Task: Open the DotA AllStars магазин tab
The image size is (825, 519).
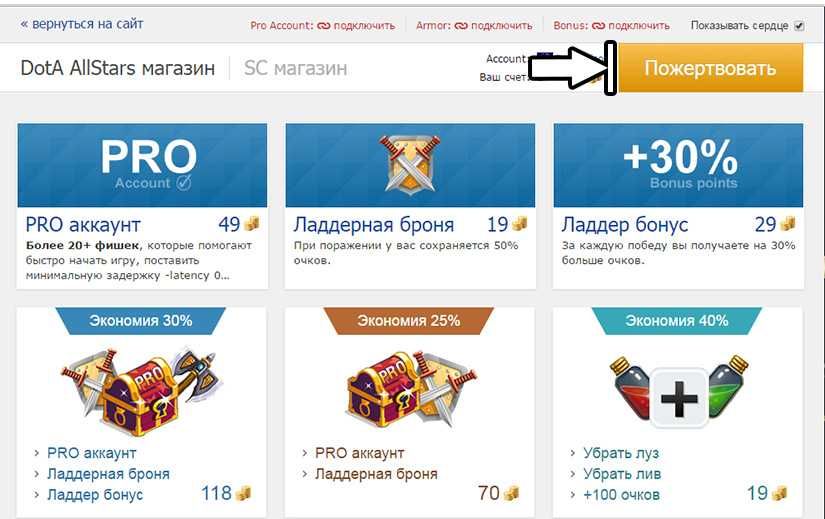Action: pos(117,68)
